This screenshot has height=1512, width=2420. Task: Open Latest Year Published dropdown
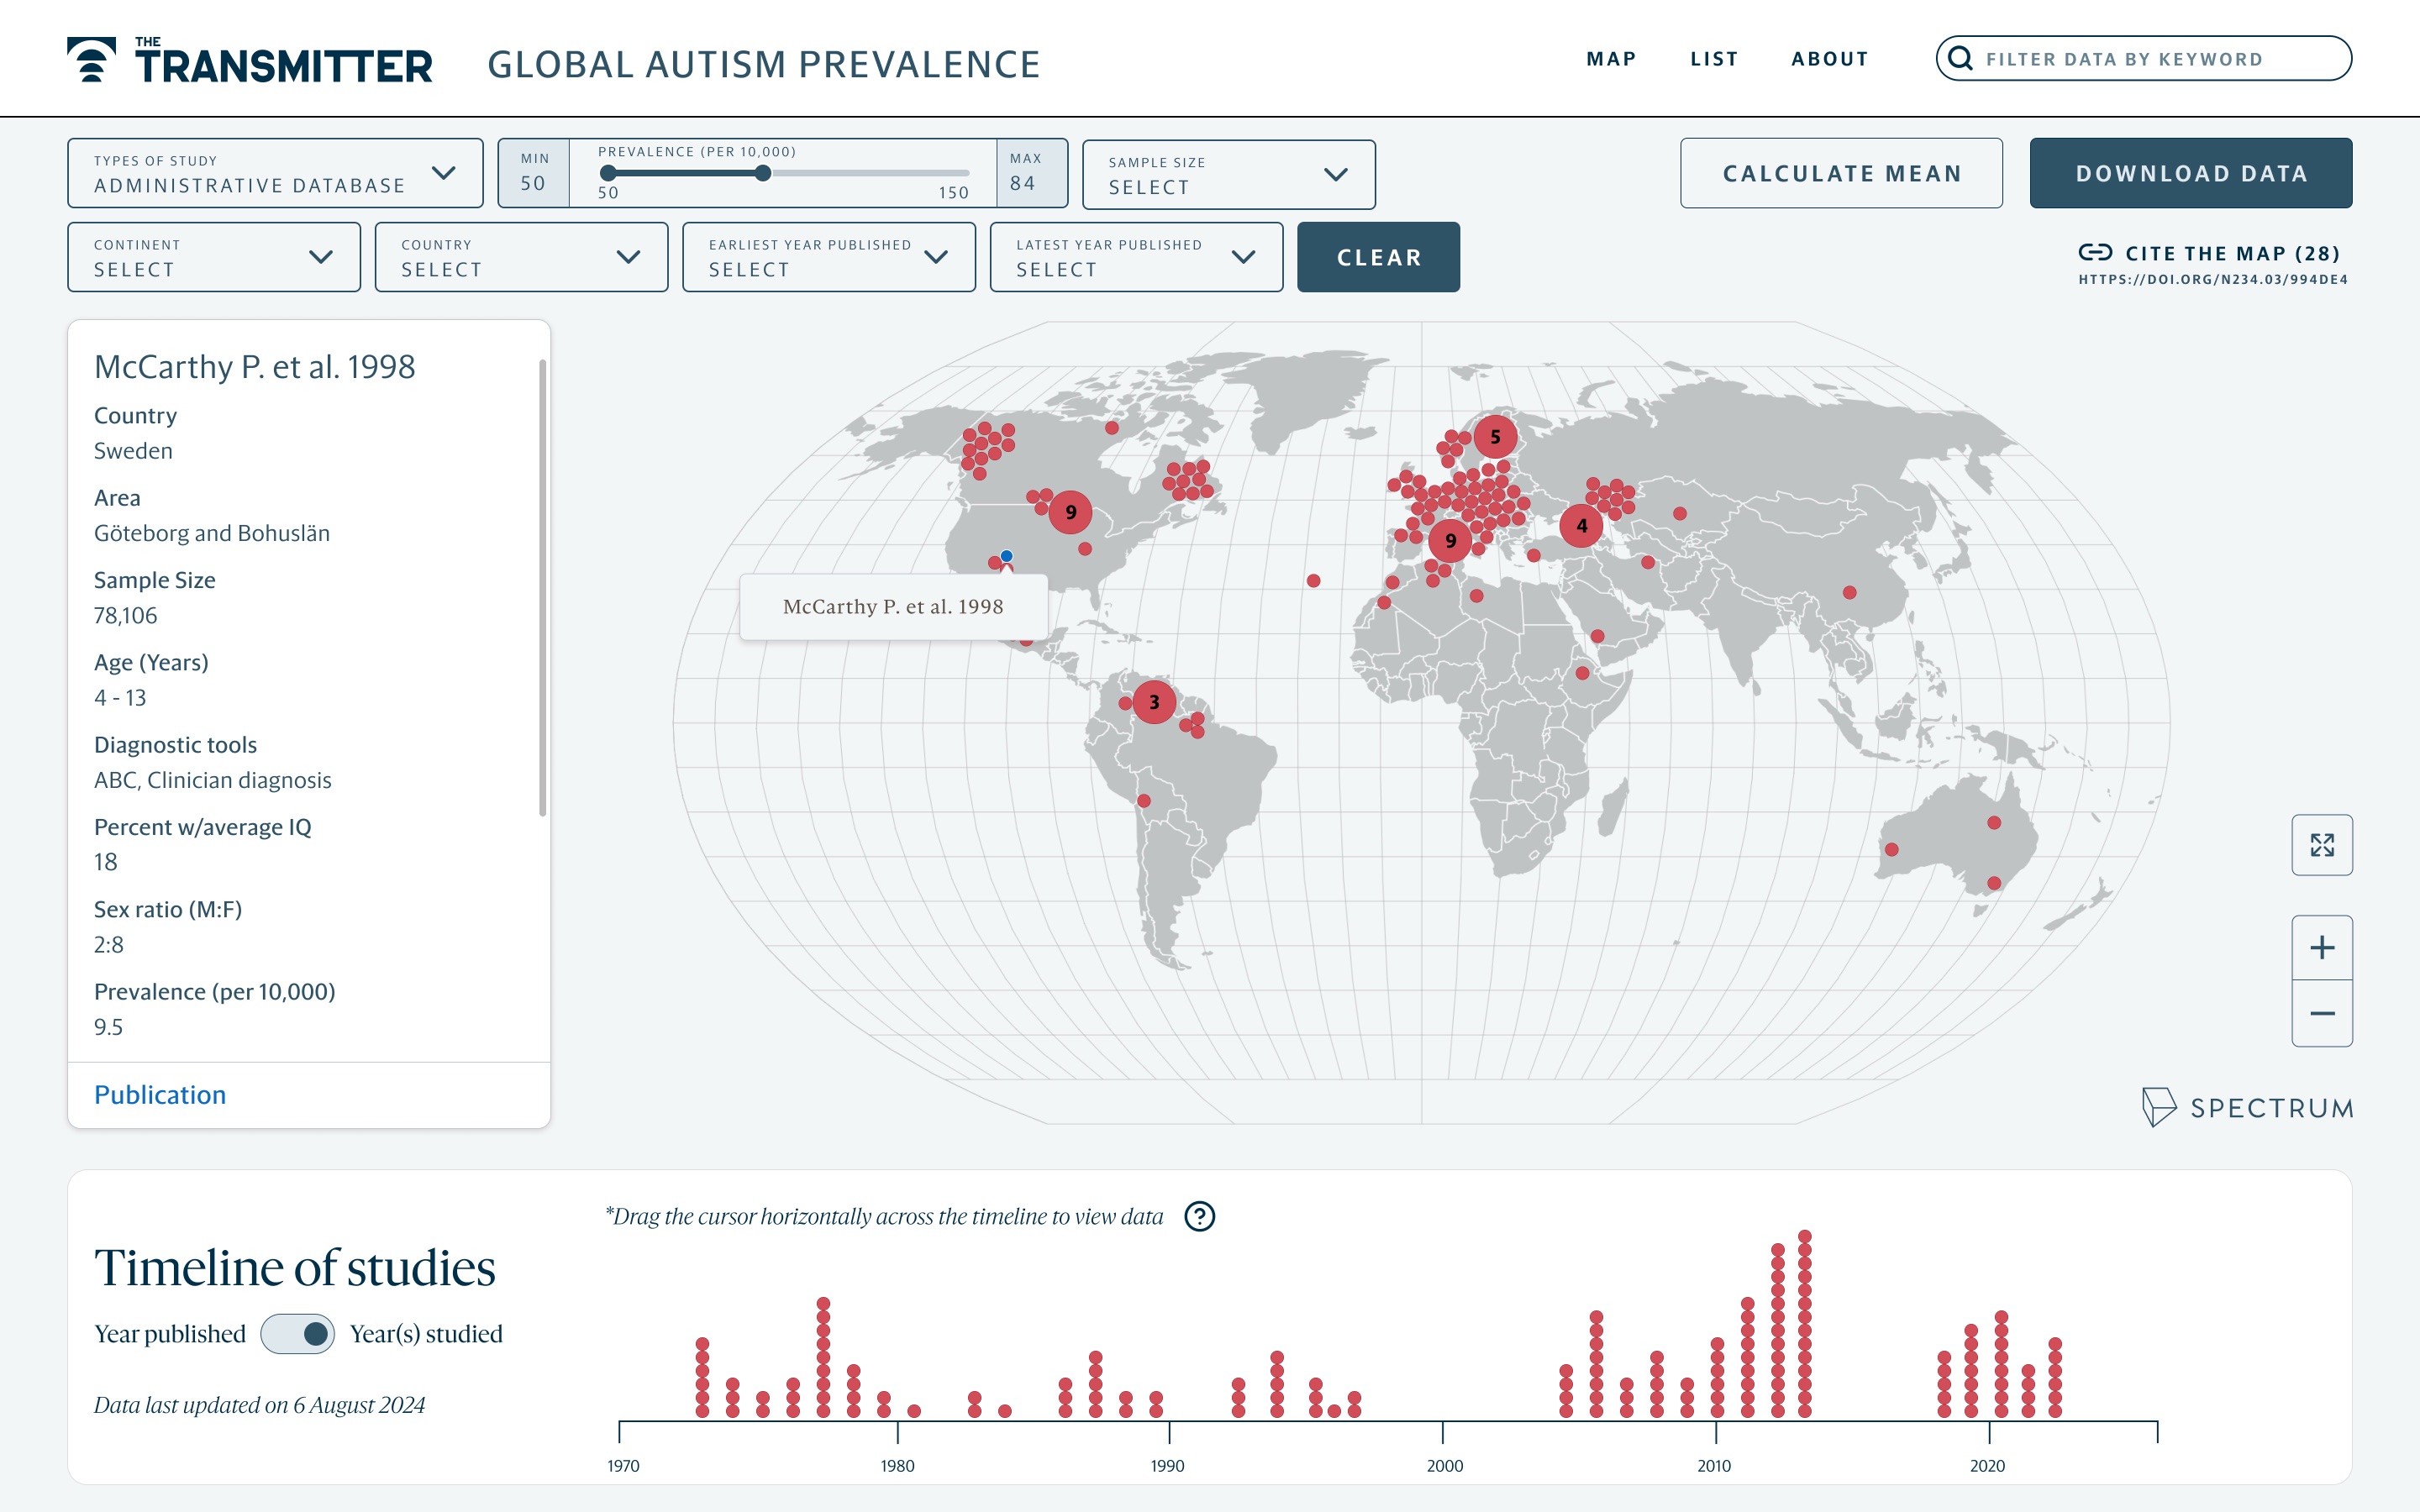pyautogui.click(x=1136, y=257)
